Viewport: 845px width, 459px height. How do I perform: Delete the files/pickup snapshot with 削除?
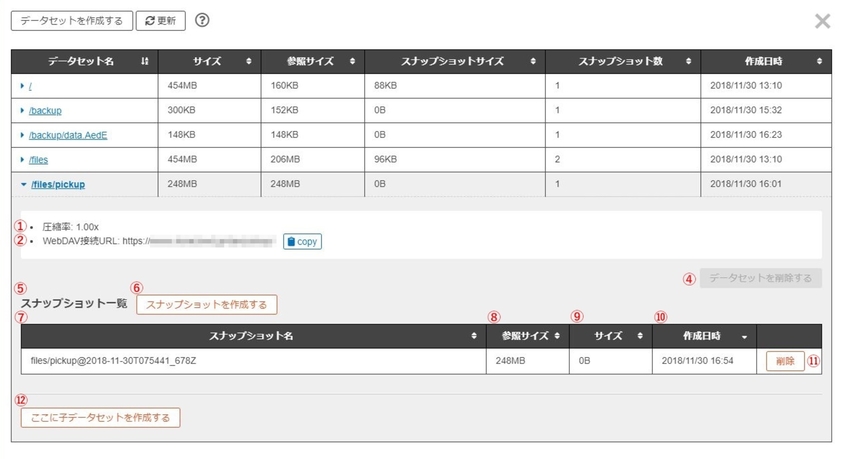(x=785, y=362)
